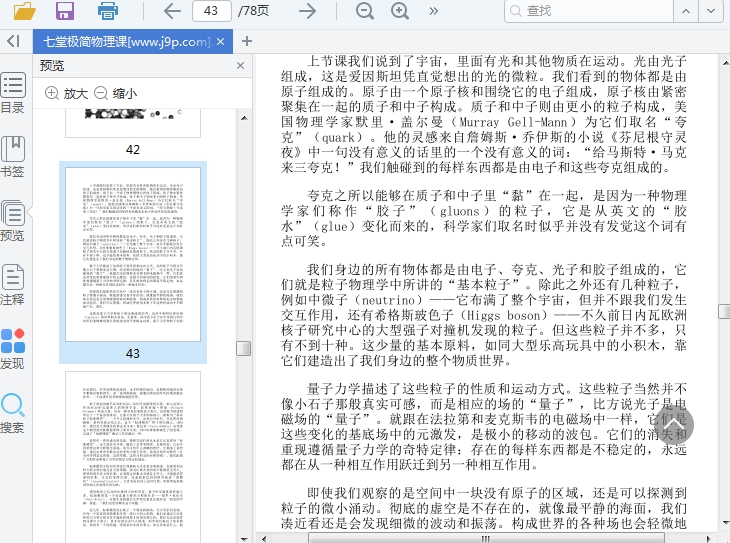Click the page number input field

(211, 11)
